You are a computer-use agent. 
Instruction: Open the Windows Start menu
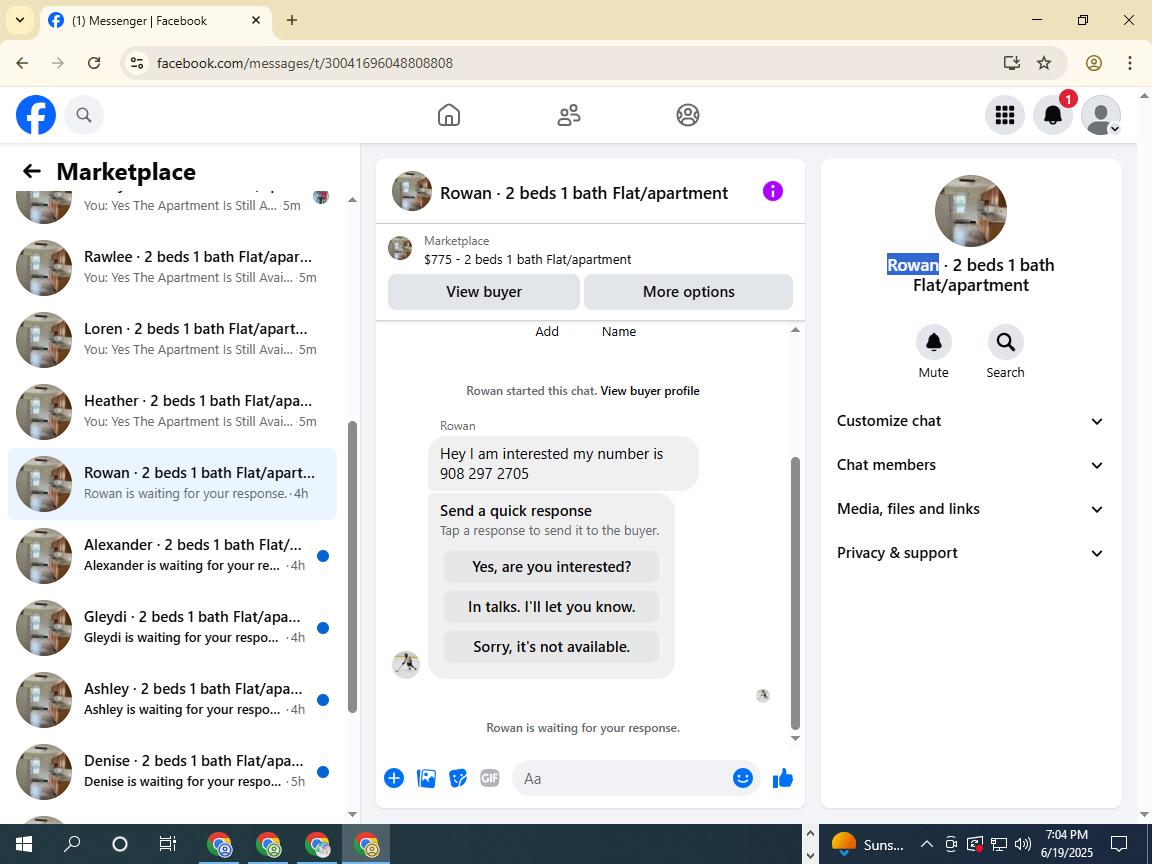[x=24, y=843]
